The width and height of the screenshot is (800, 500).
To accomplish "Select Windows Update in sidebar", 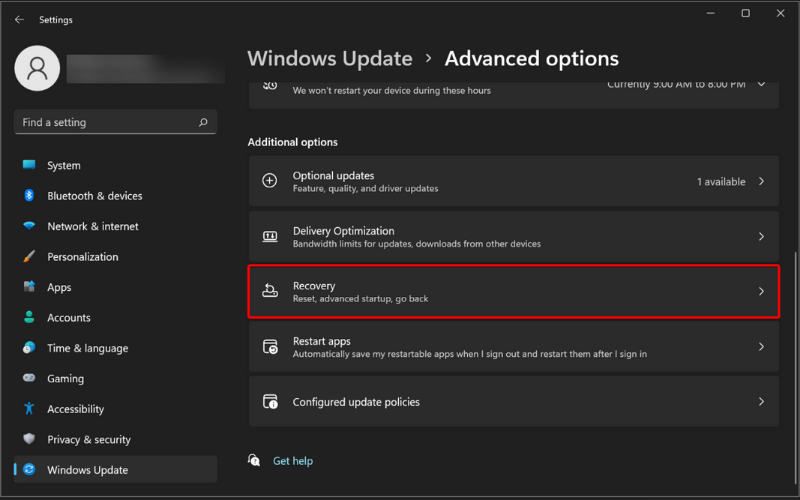I will tap(116, 469).
